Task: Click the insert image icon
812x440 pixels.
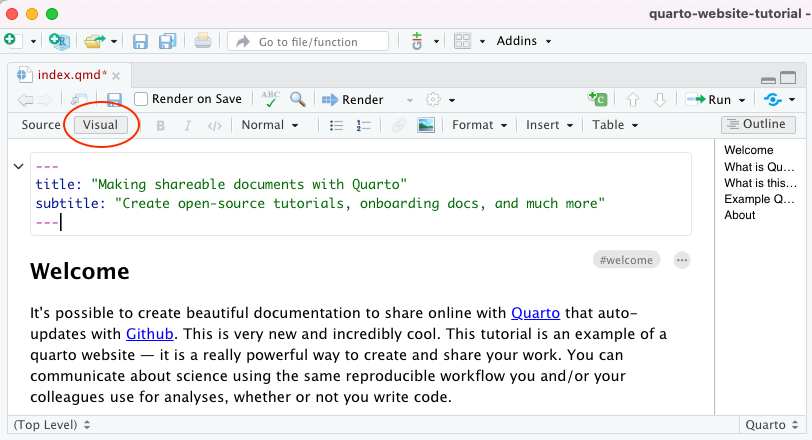Action: (x=426, y=125)
